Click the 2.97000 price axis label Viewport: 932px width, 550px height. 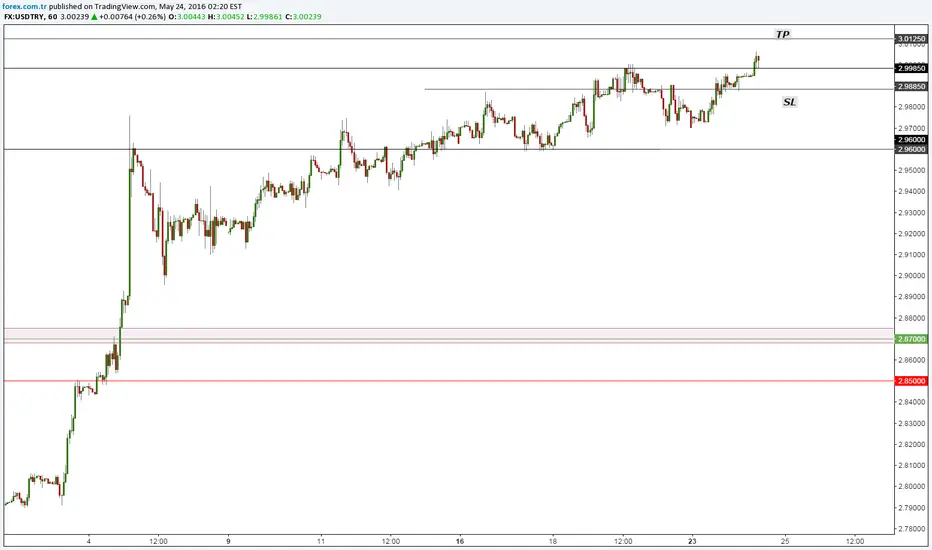pos(911,128)
